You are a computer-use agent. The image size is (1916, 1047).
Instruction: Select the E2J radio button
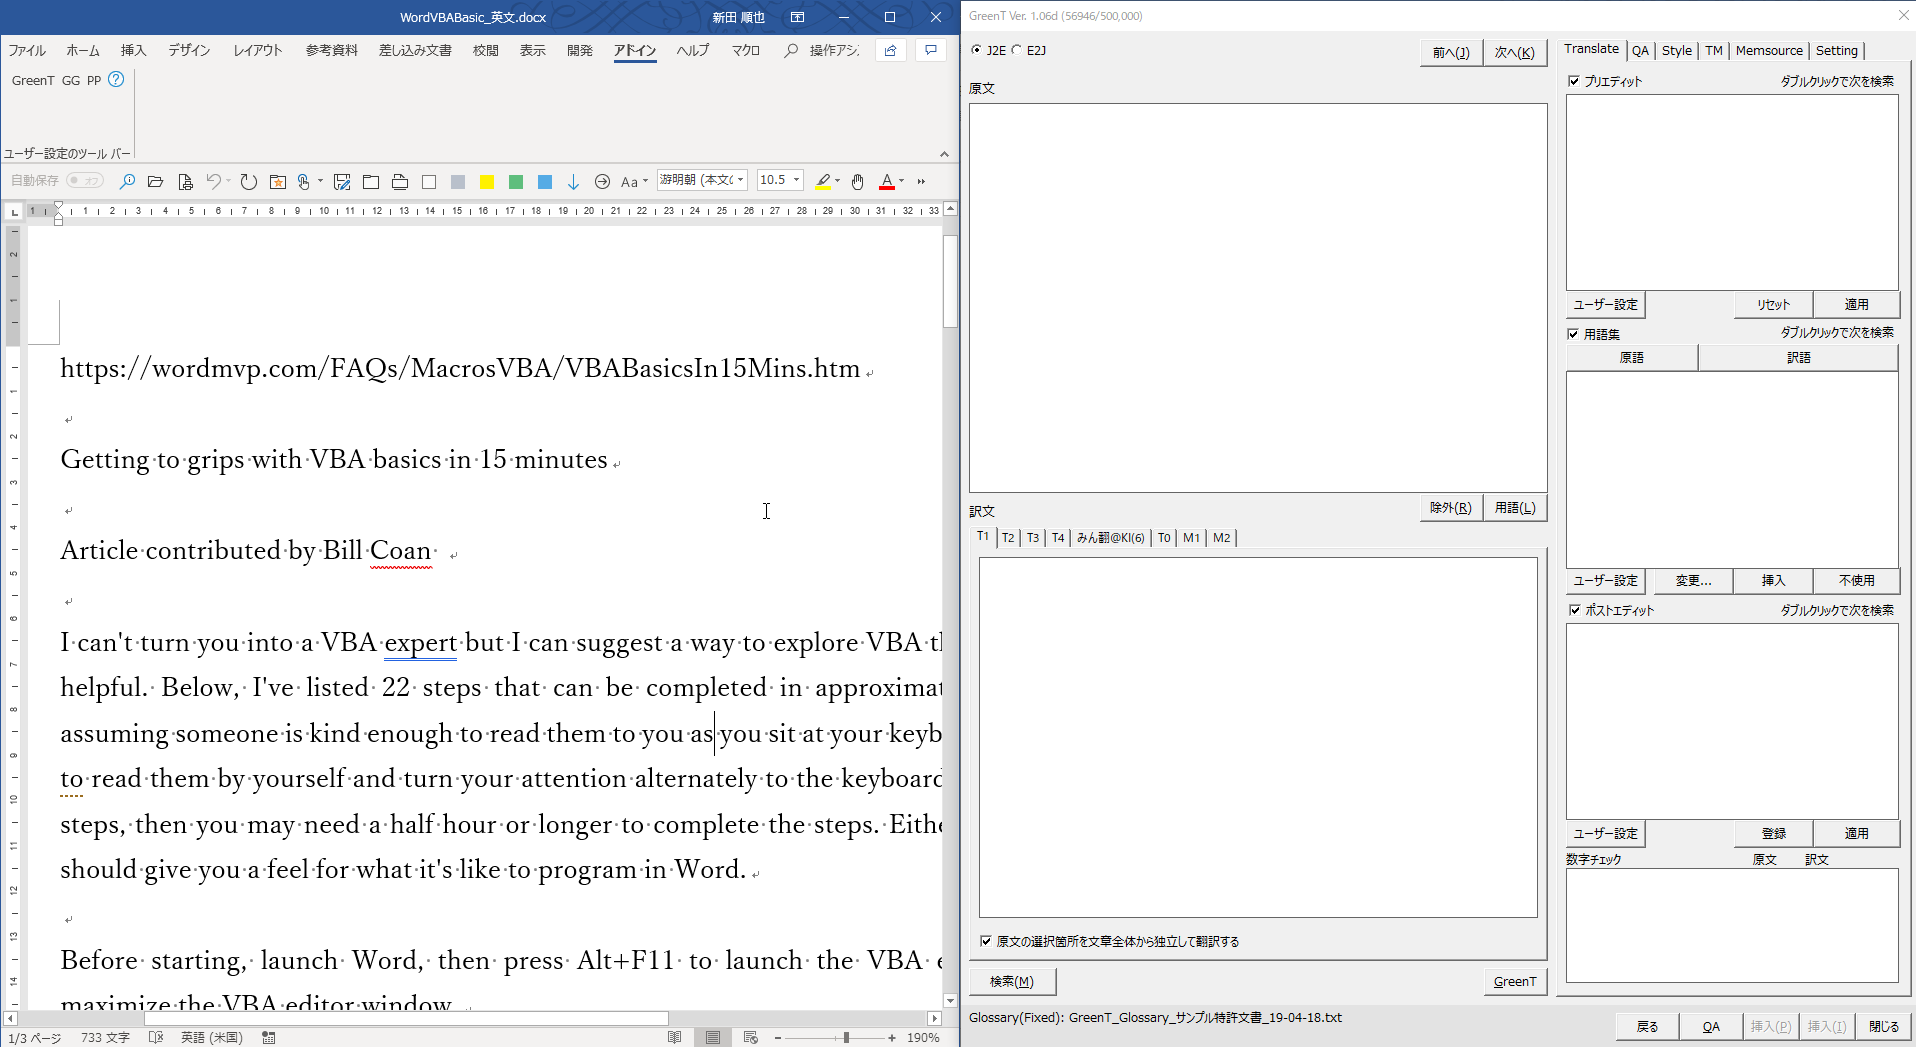tap(1017, 50)
